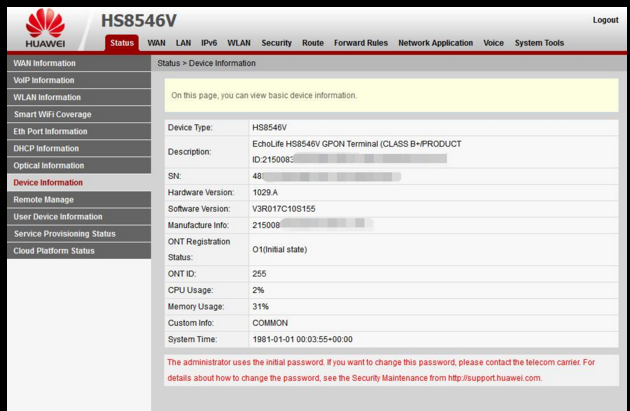The image size is (630, 411).
Task: Switch to the IPv6 tab
Action: coord(209,43)
